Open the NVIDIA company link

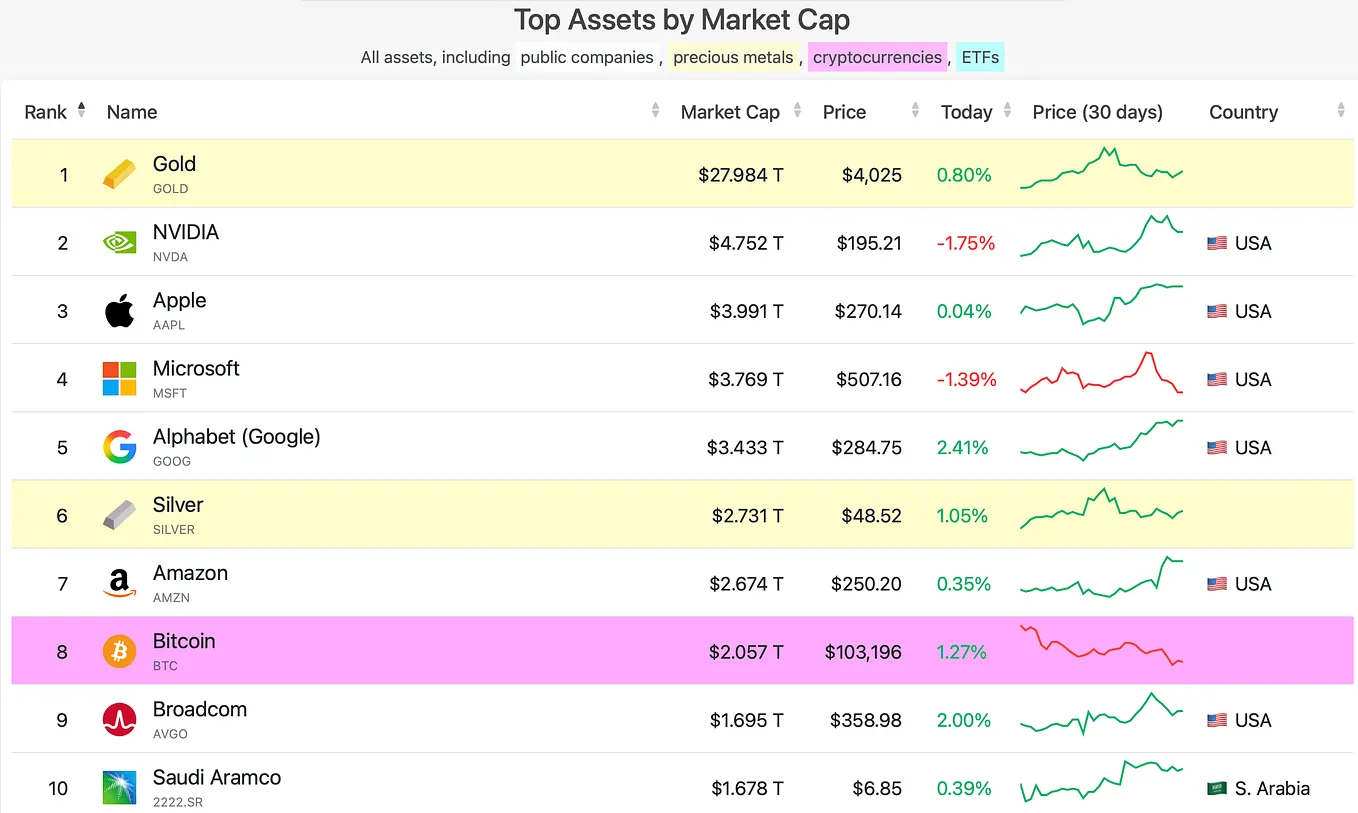tap(186, 232)
